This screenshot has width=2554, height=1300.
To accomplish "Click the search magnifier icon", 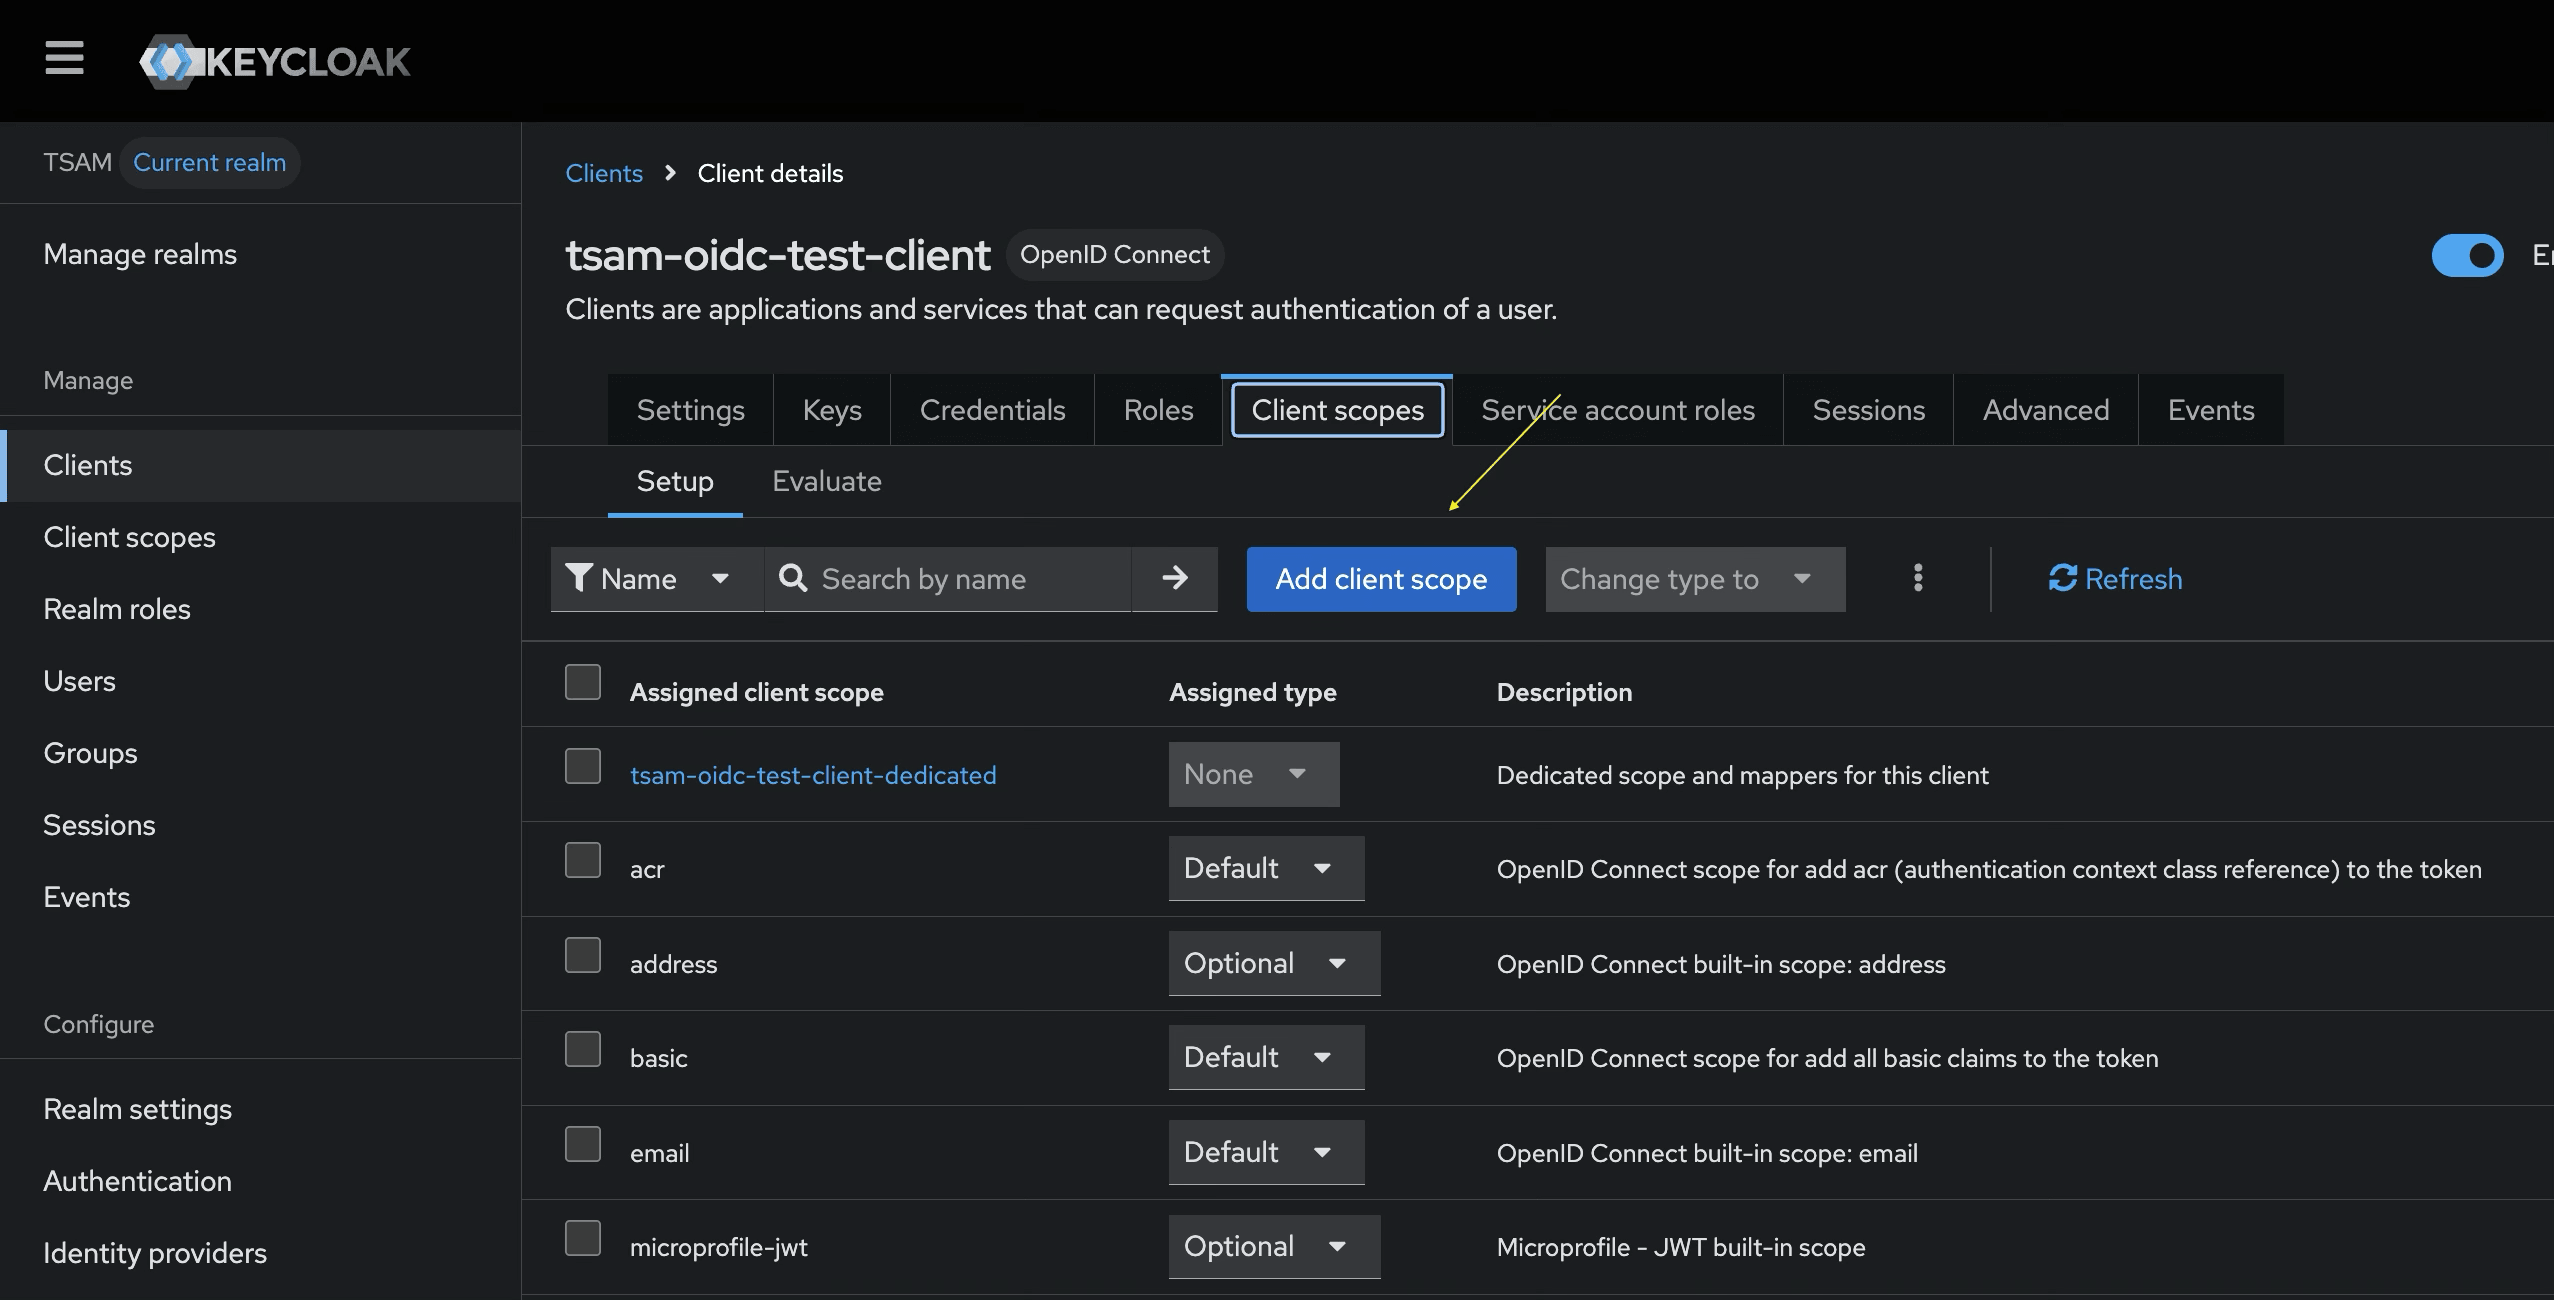I will 793,578.
